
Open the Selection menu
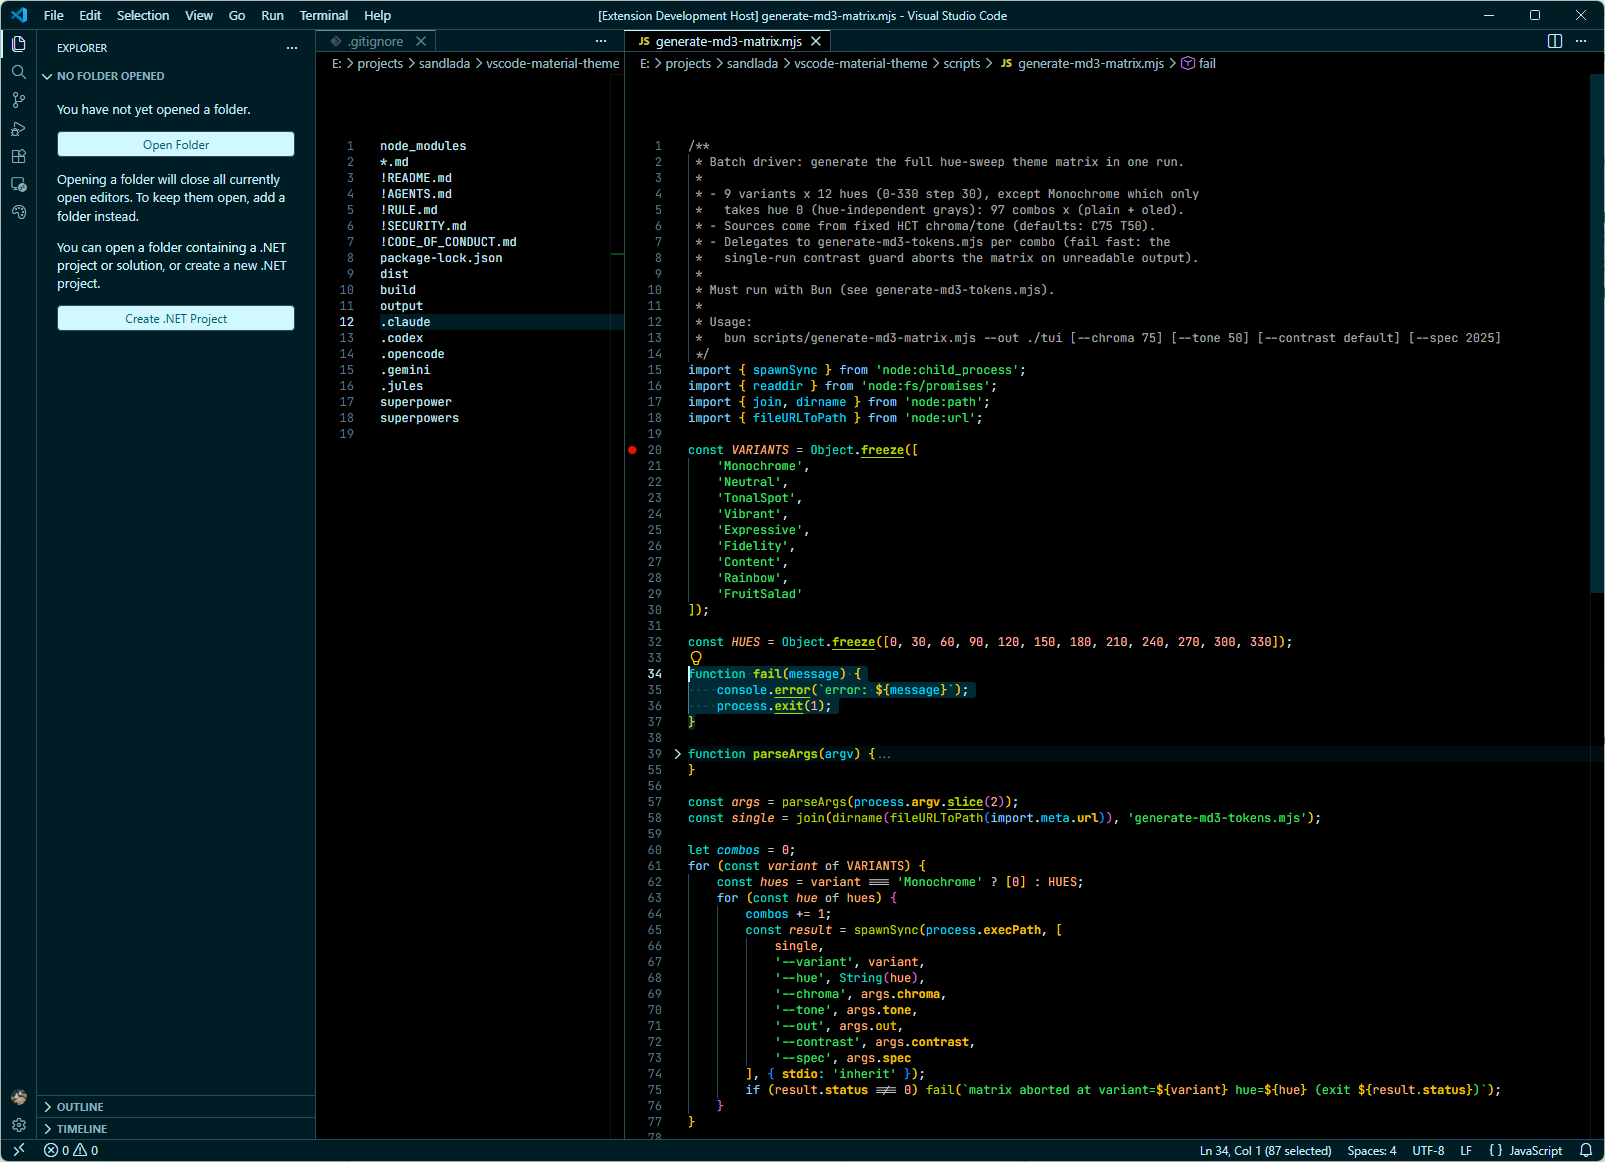[143, 15]
